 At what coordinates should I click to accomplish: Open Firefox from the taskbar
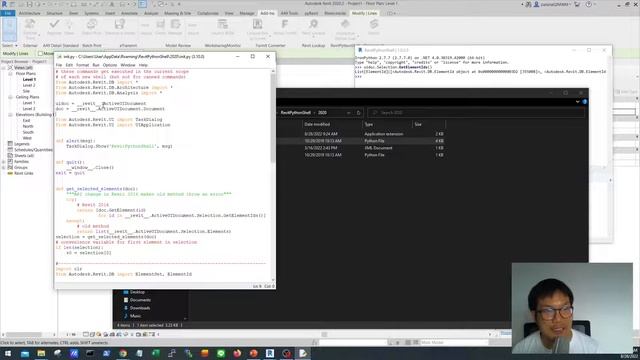pyautogui.click(x=237, y=353)
